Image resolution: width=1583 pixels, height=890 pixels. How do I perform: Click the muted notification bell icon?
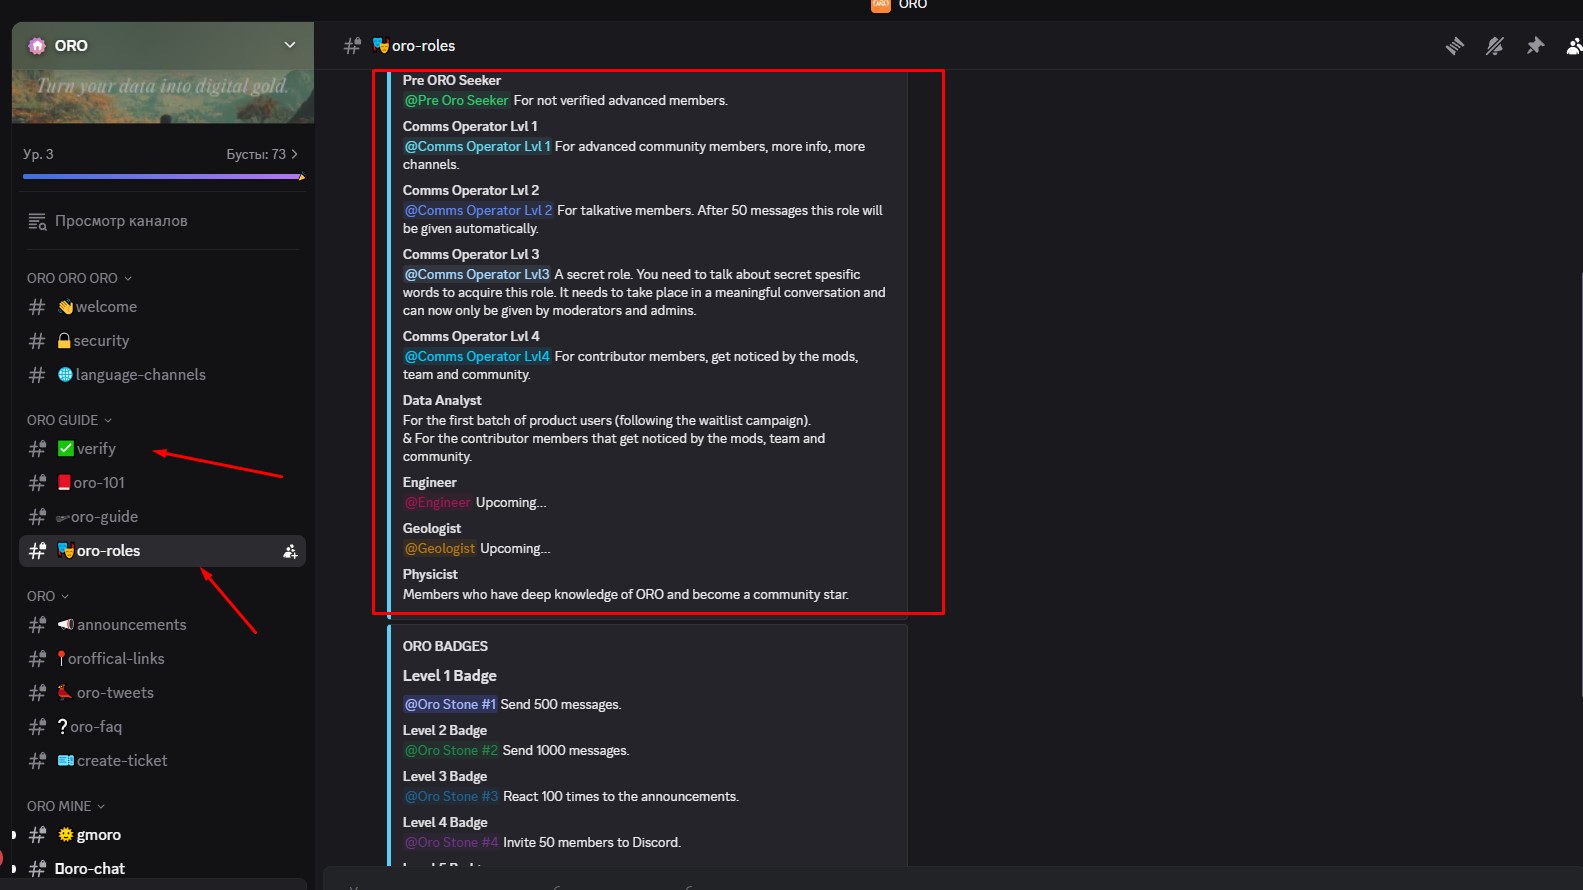(1495, 46)
